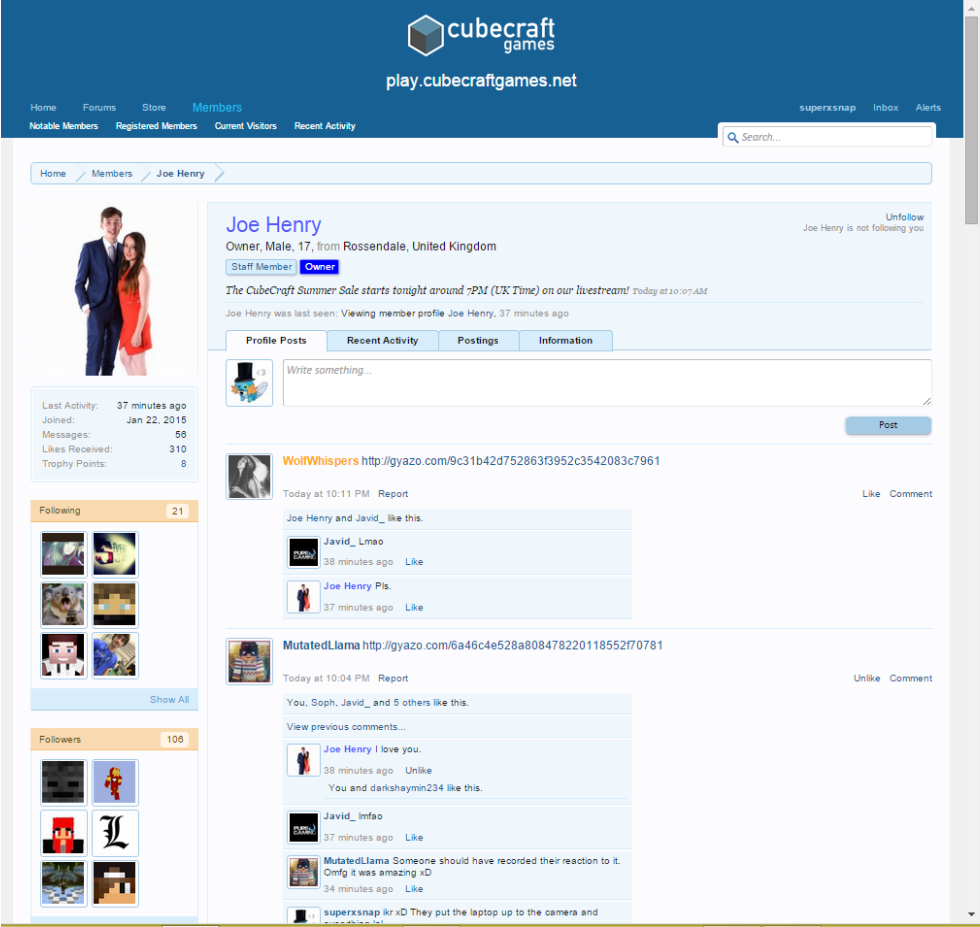Click Javid_'s avatar next to 'Lmao' comment
Screen dimensions: 980x927
click(303, 553)
